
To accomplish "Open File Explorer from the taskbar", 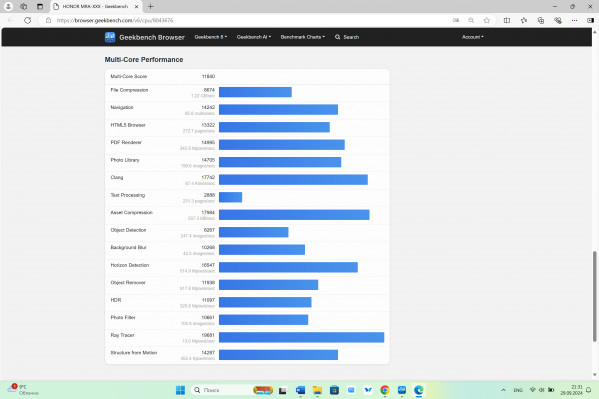I will pyautogui.click(x=317, y=390).
